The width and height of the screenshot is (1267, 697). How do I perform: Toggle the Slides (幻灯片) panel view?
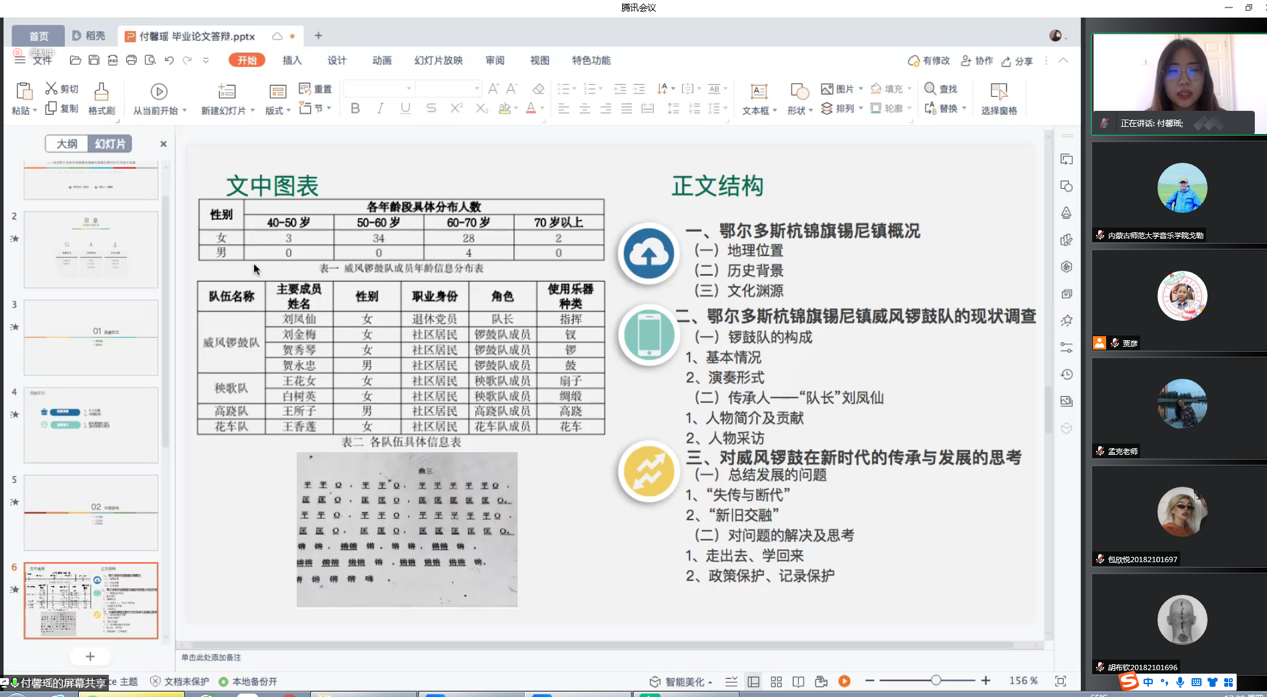[110, 144]
